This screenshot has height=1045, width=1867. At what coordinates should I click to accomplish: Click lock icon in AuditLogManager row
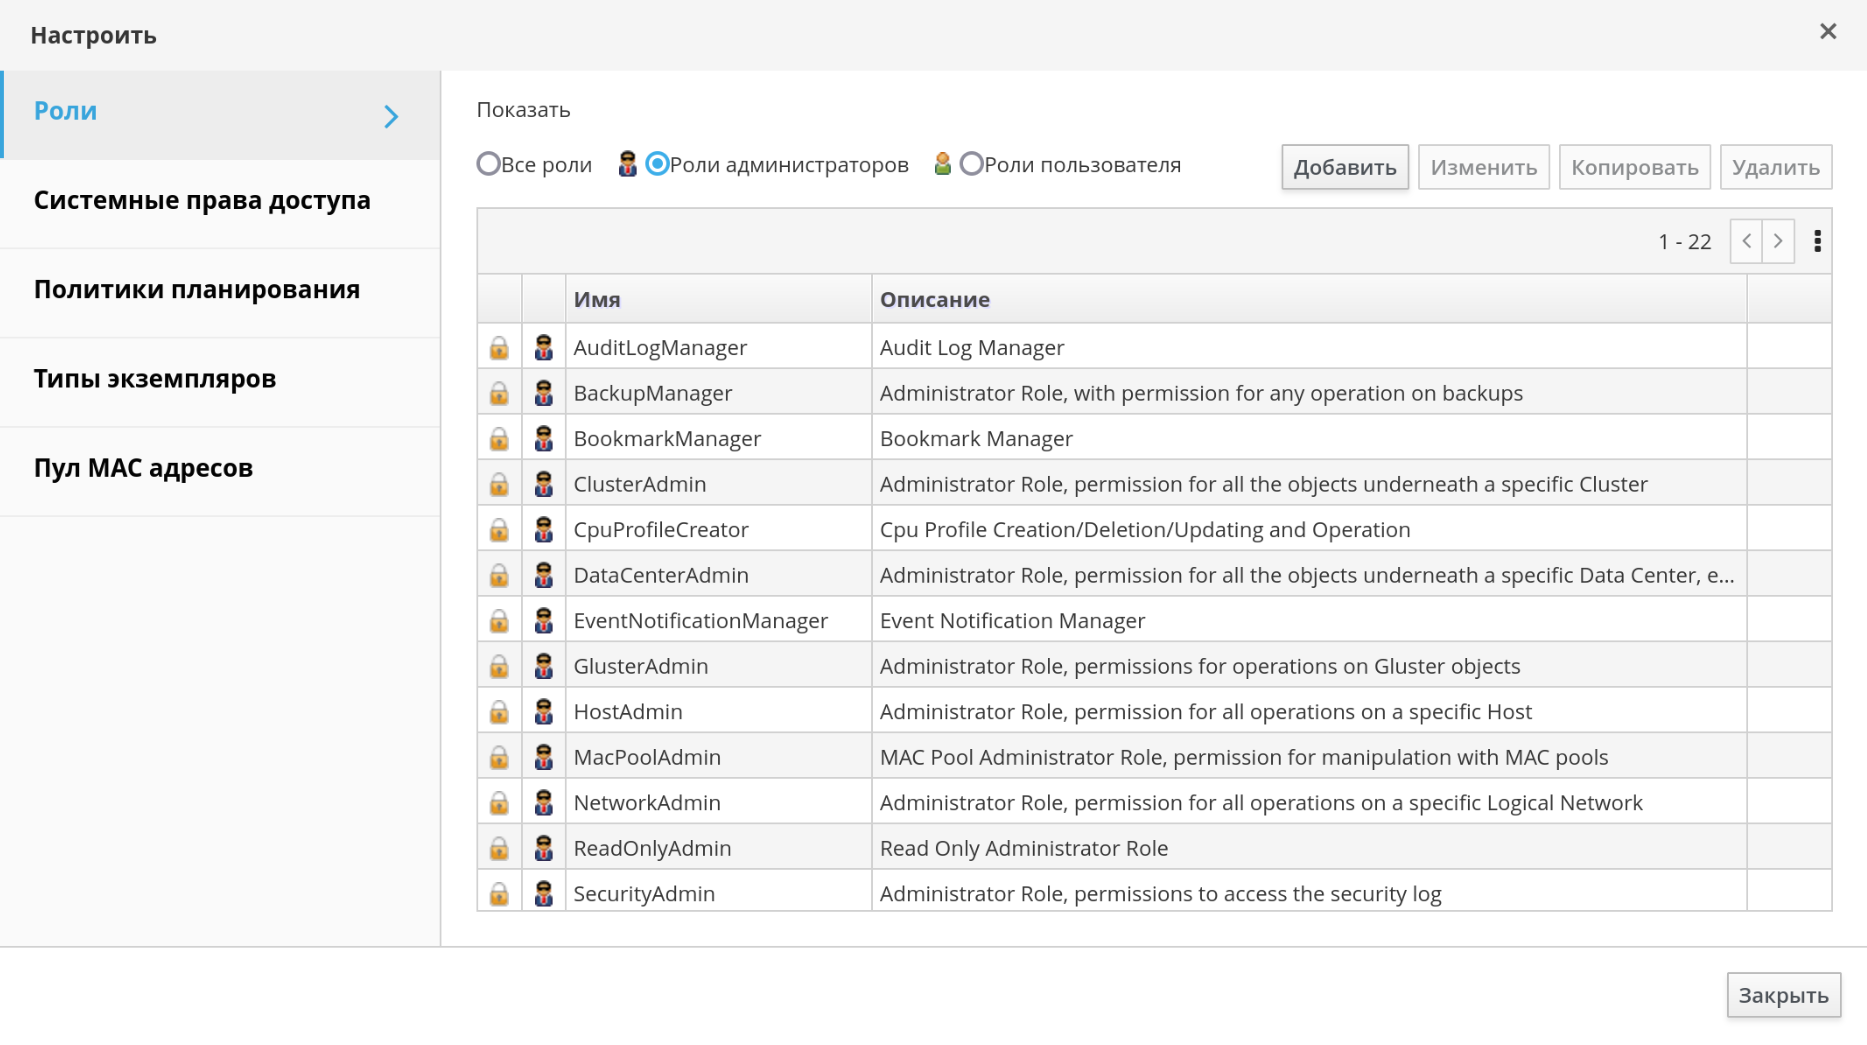point(499,348)
